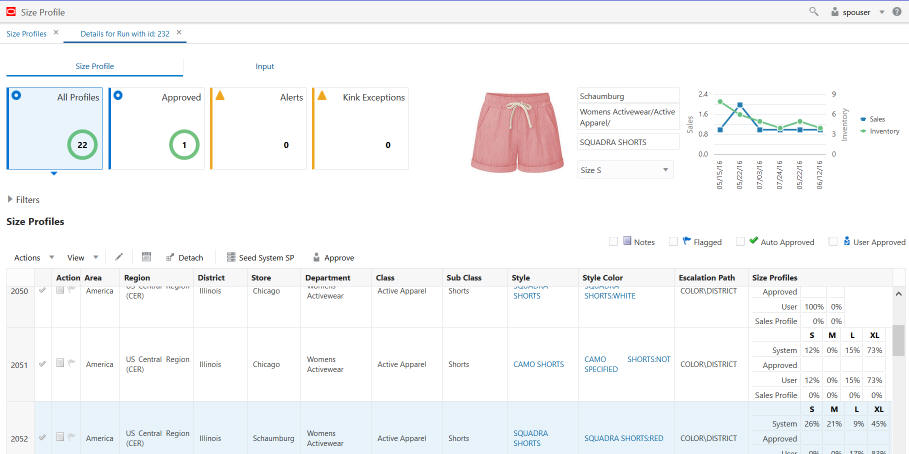This screenshot has height=454, width=909.
Task: Click the edit pencil icon in toolbar
Action: (x=119, y=257)
